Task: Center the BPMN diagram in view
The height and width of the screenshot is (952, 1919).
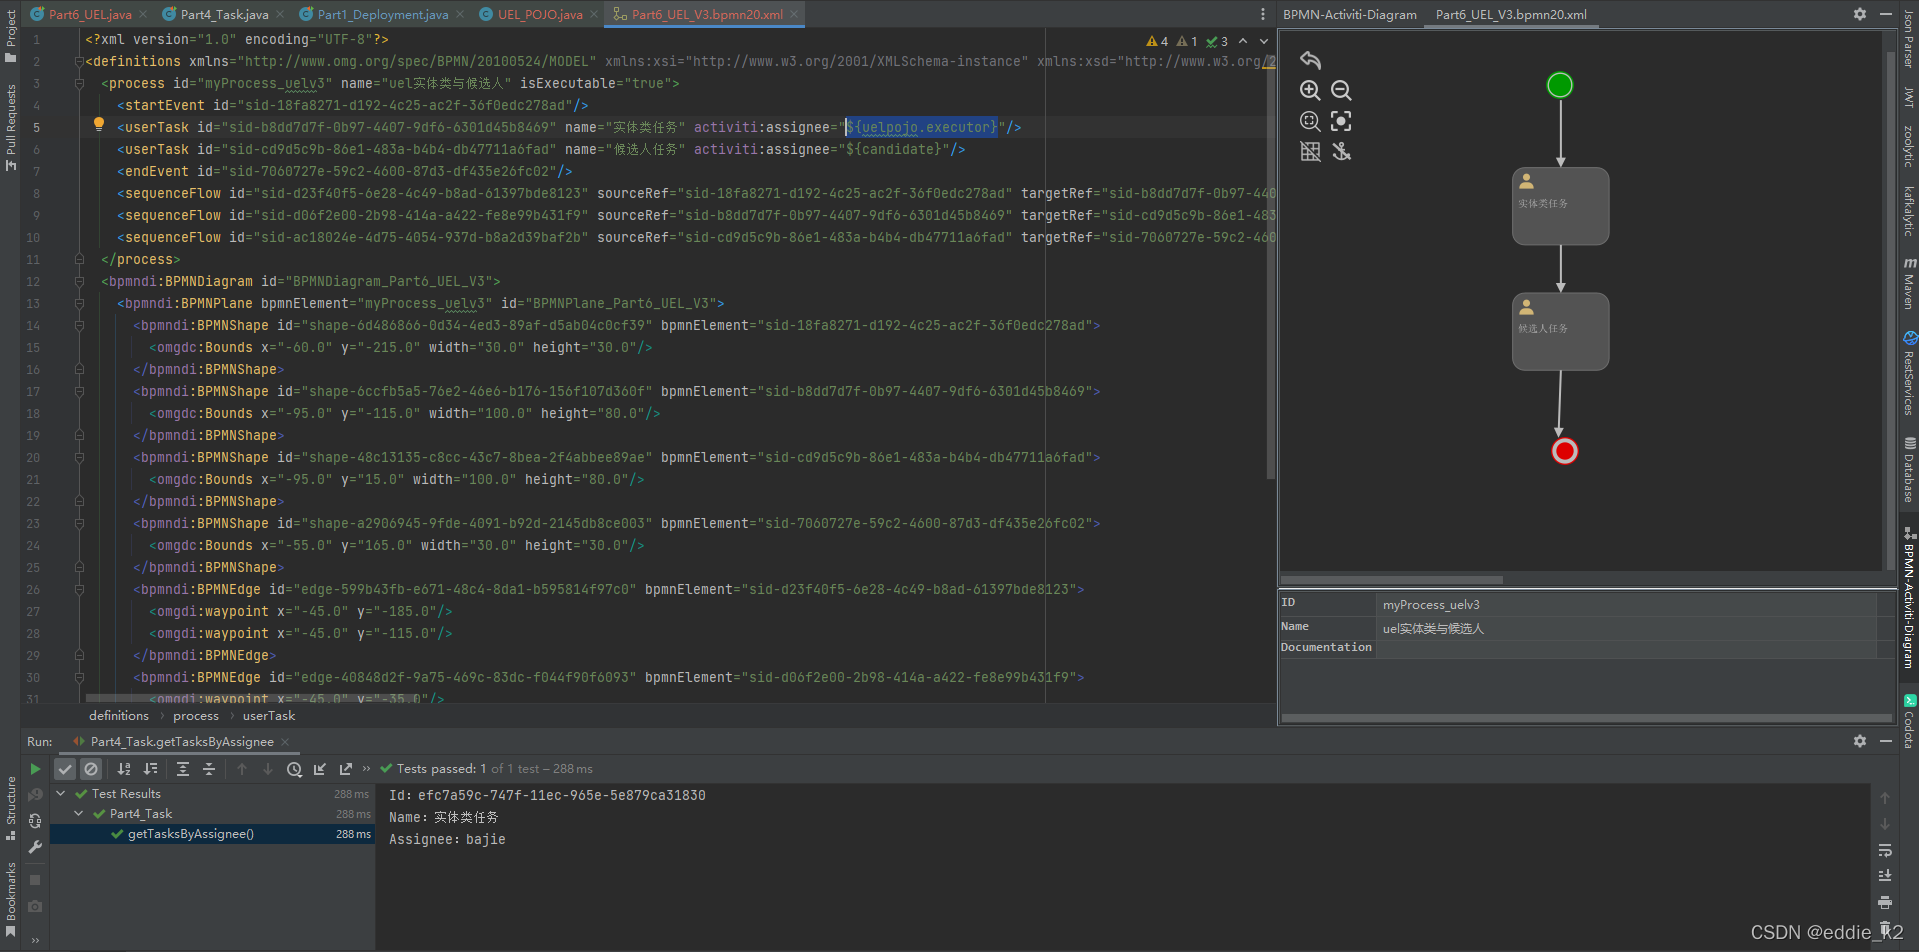Action: point(1341,121)
